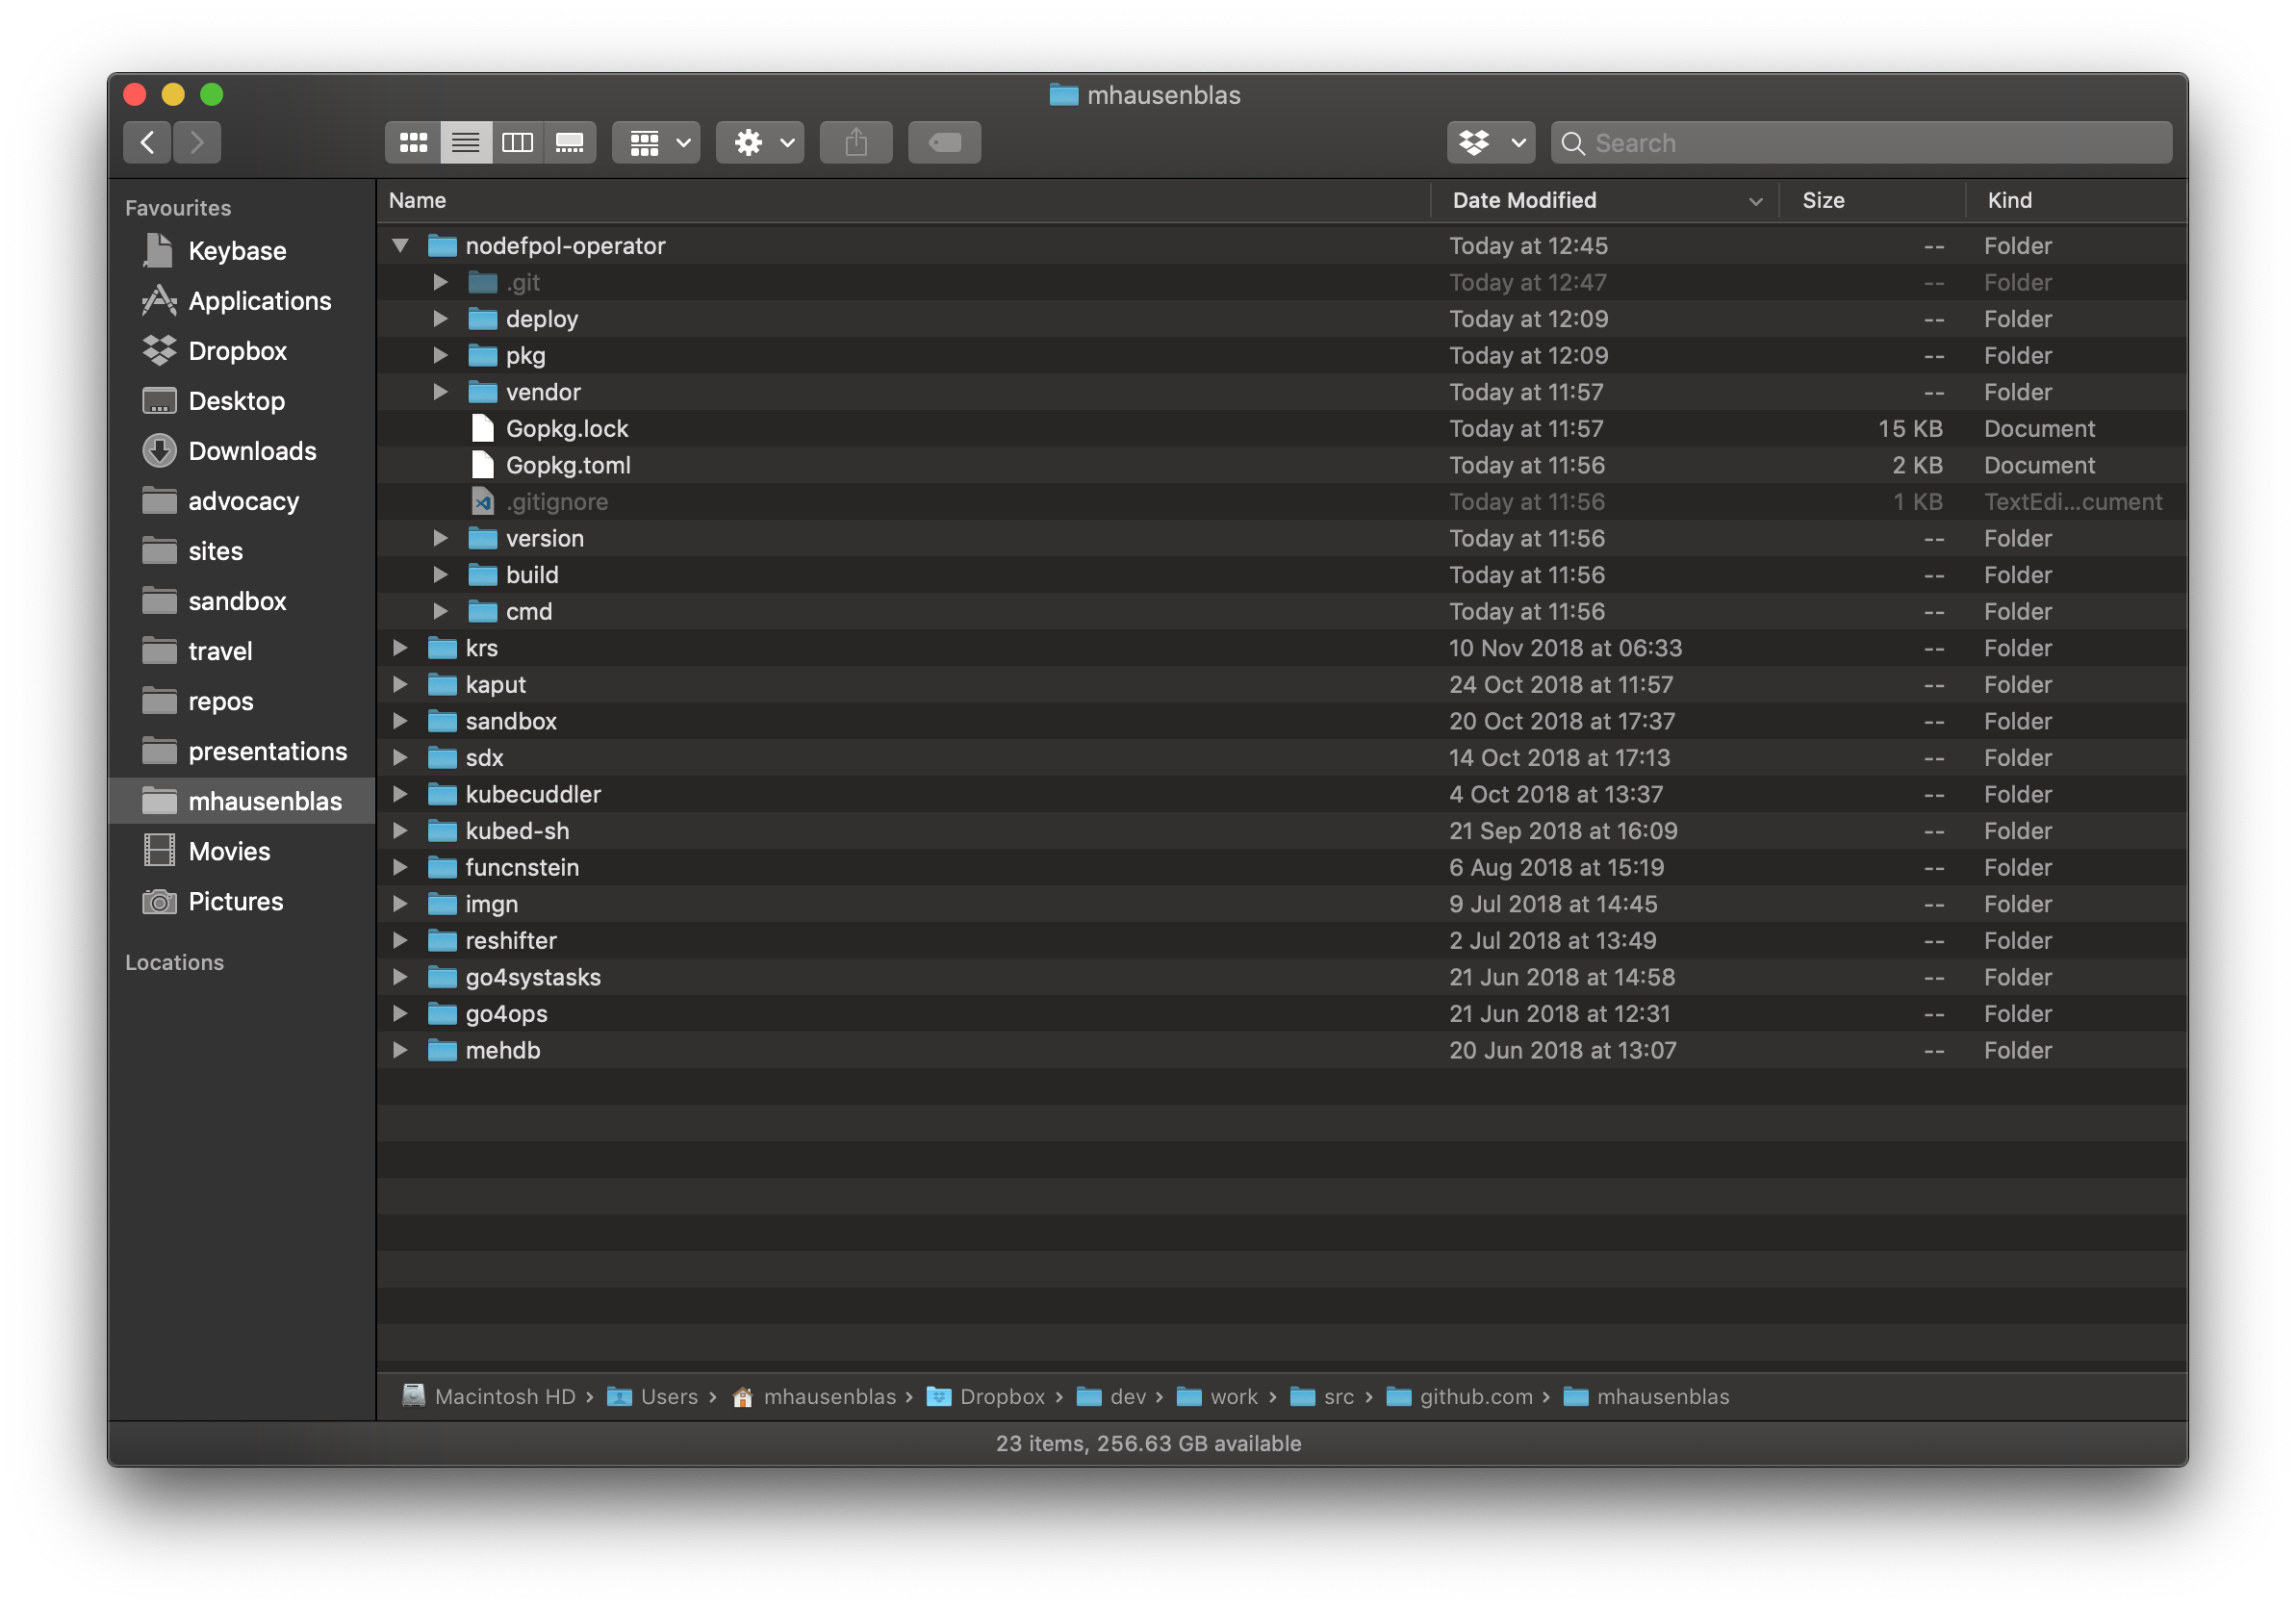The width and height of the screenshot is (2296, 1609).
Task: Go back with the back arrow
Action: click(x=148, y=143)
